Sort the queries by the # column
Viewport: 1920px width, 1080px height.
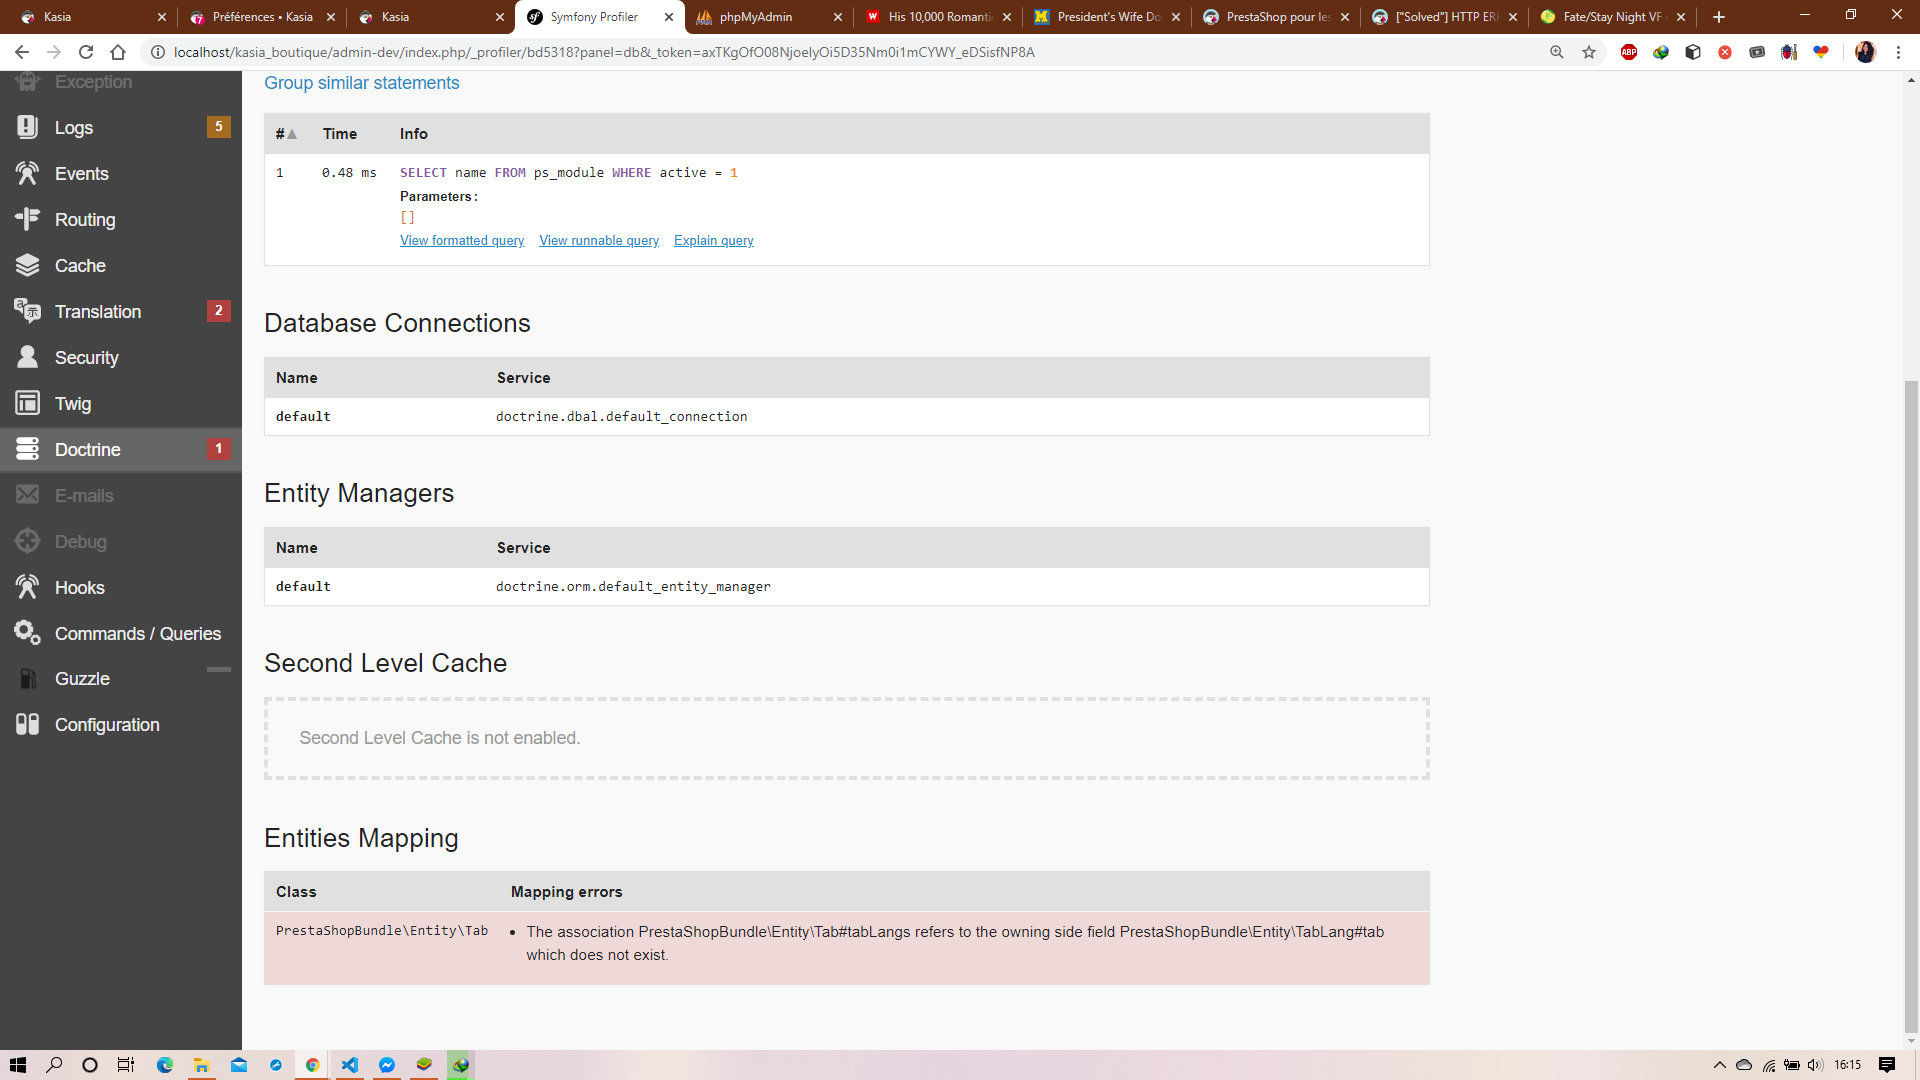point(286,134)
